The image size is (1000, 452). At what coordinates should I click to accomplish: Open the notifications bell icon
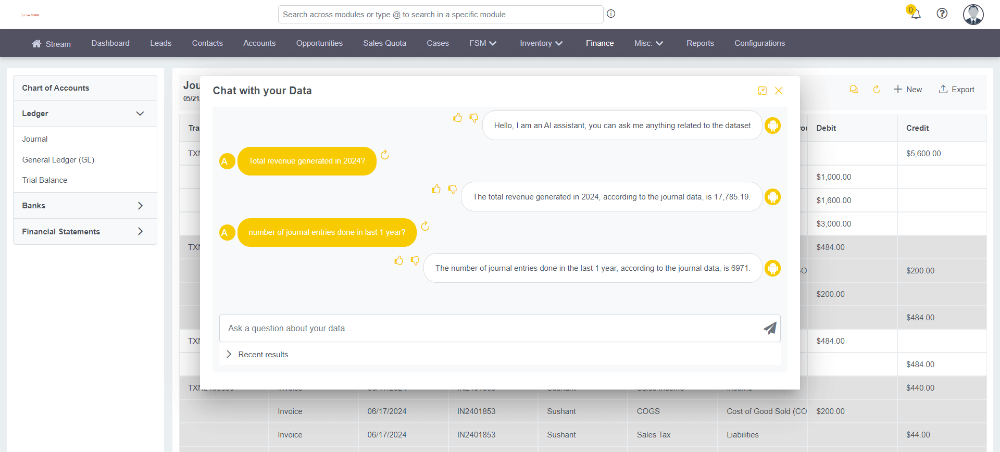coord(915,14)
